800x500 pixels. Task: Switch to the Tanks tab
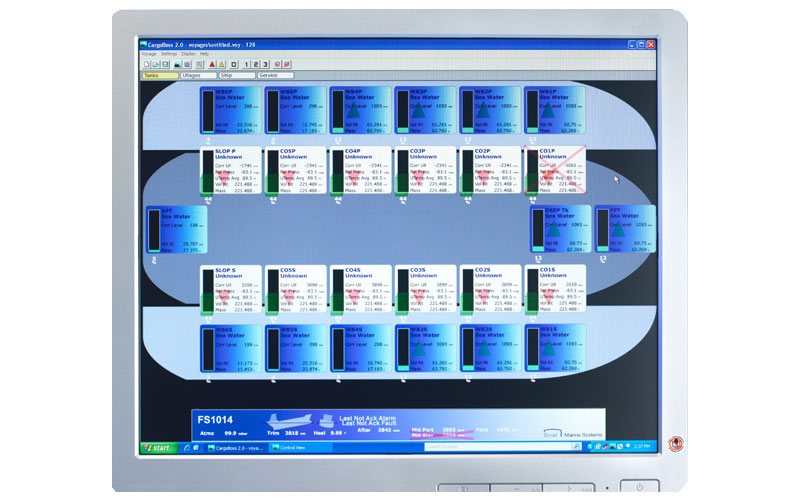(160, 76)
